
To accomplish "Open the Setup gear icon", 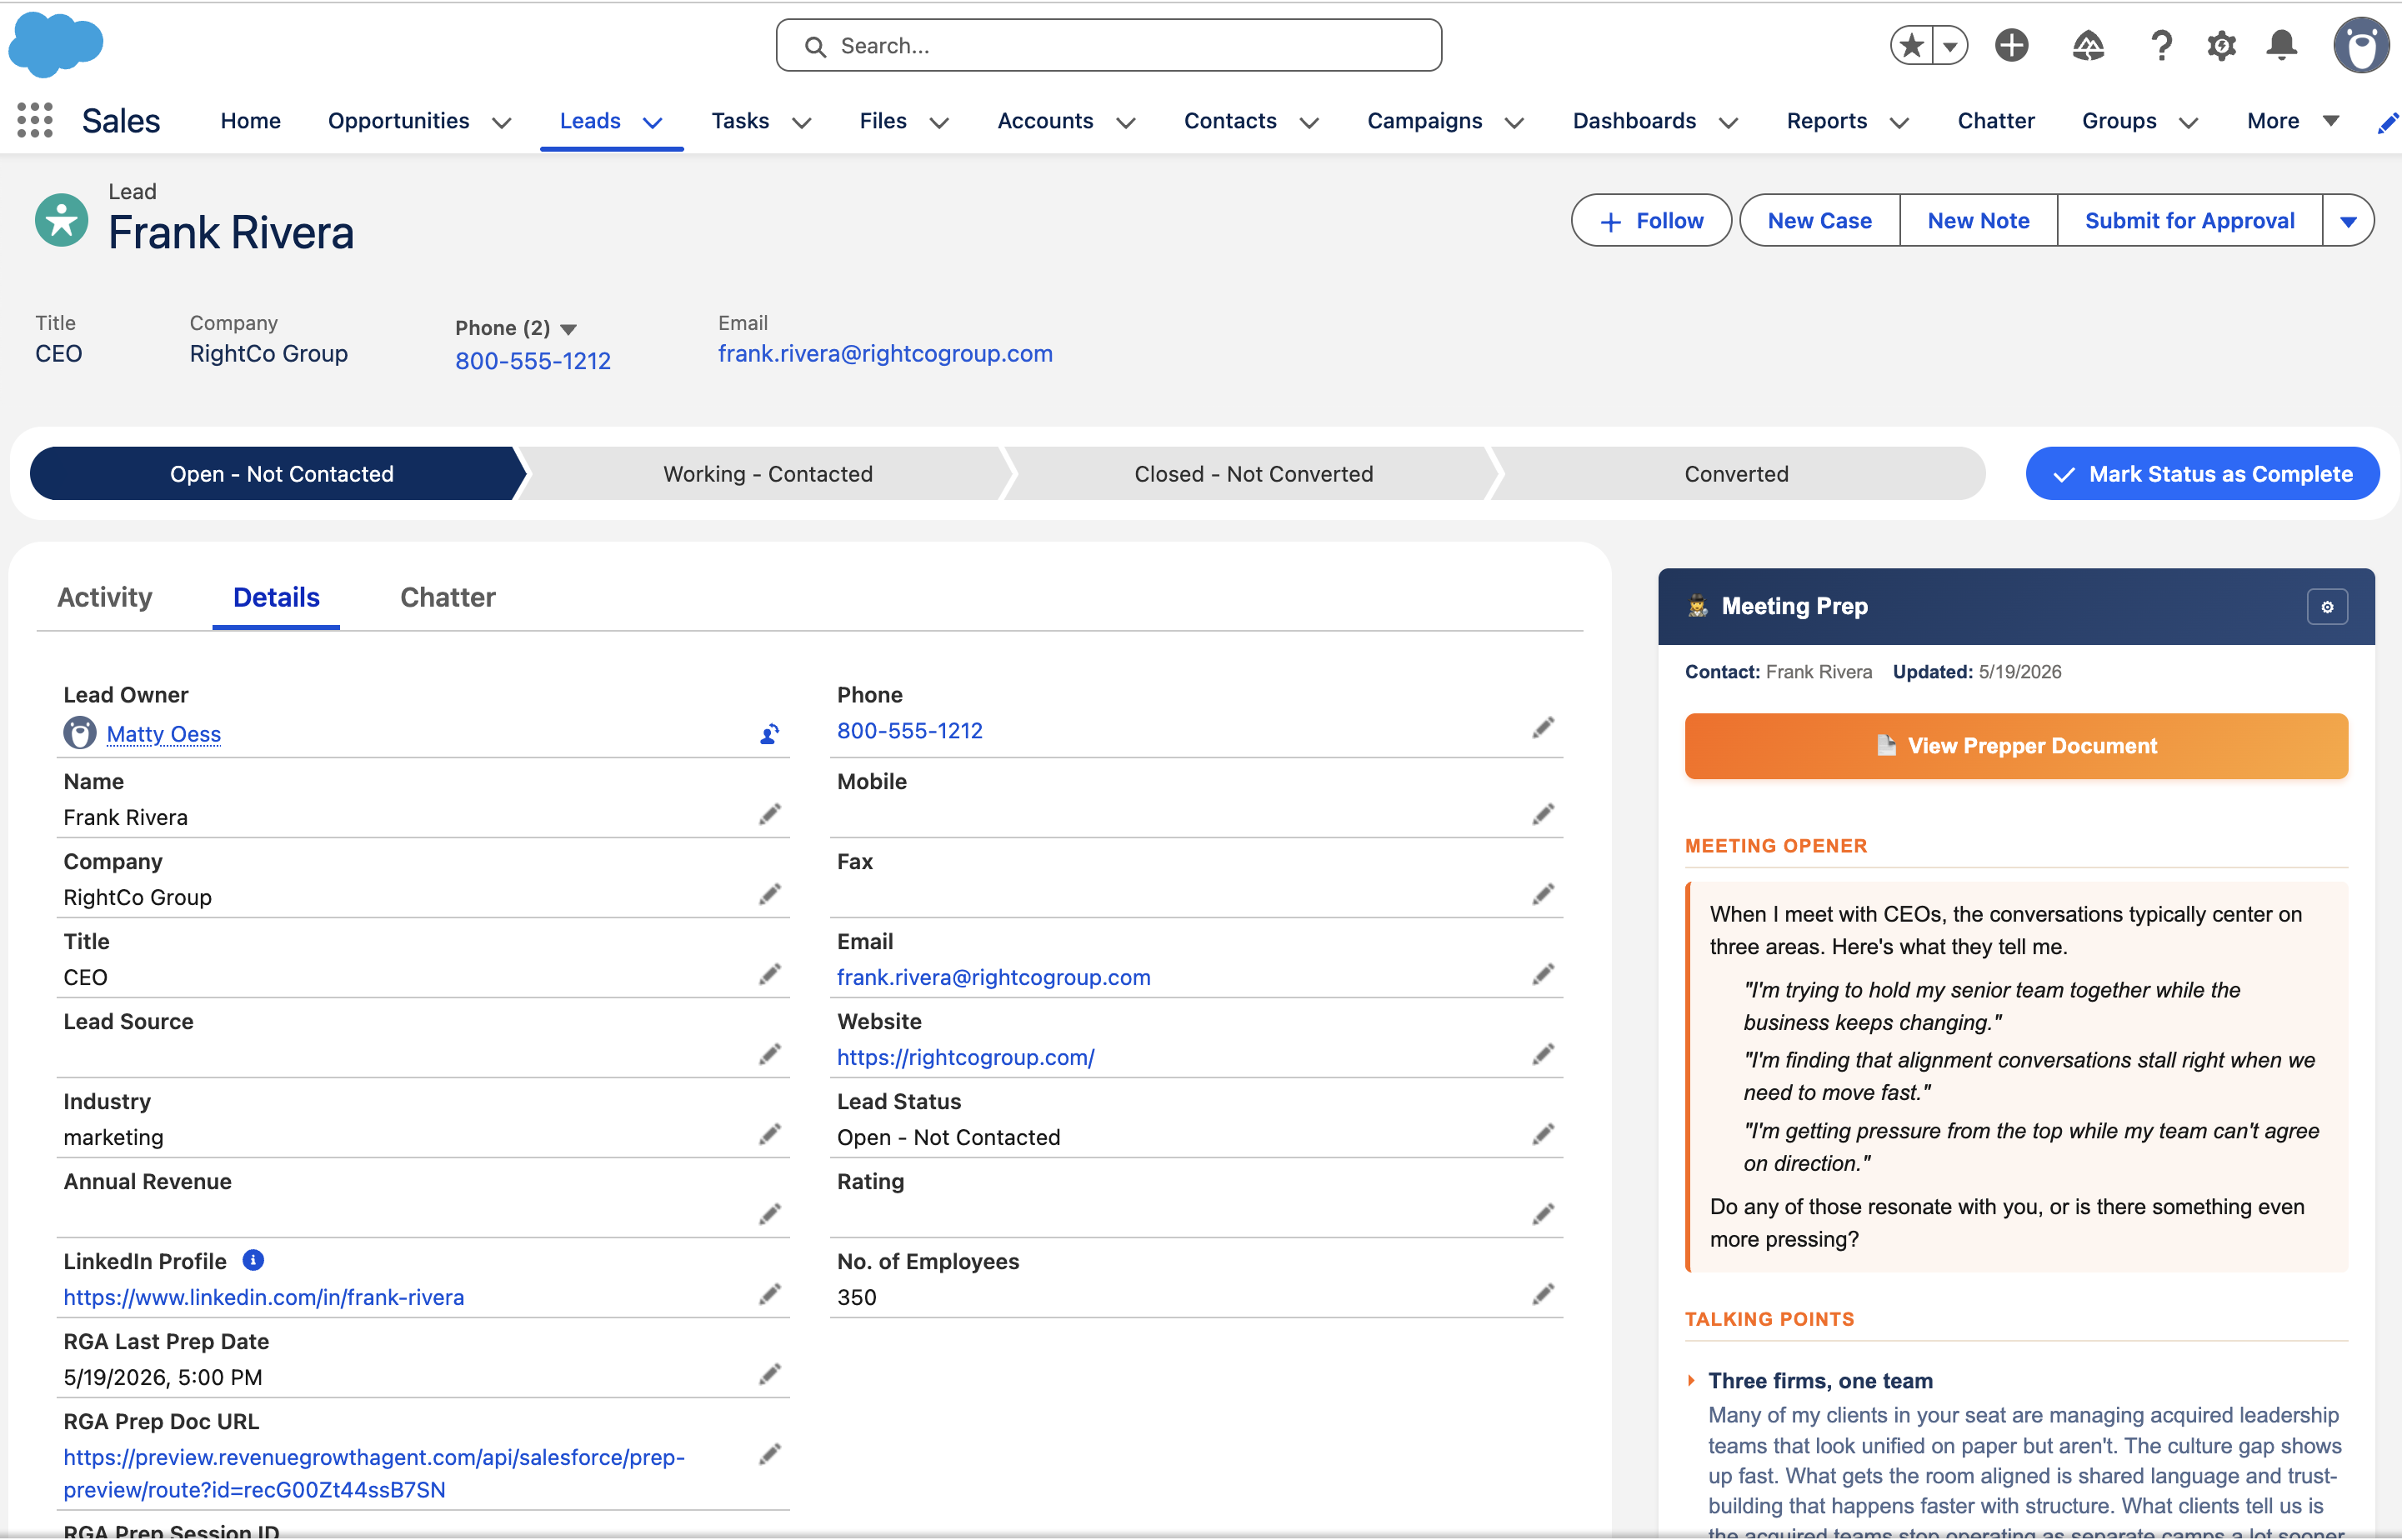I will (2221, 45).
